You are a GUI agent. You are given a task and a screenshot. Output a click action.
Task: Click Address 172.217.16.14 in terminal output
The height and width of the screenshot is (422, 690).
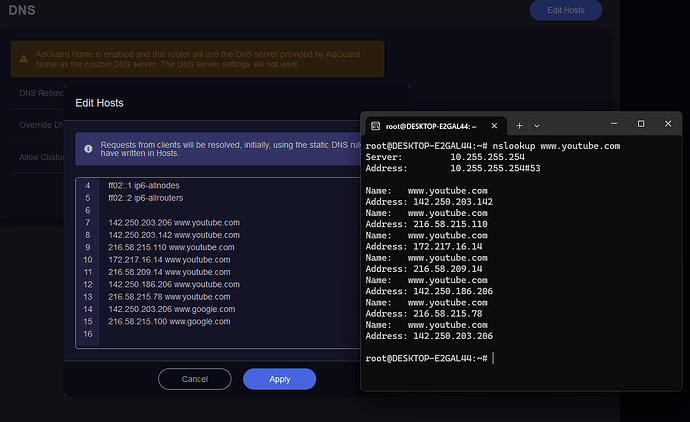tap(424, 246)
